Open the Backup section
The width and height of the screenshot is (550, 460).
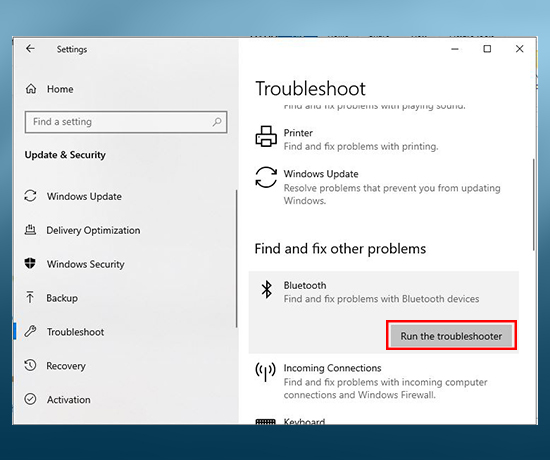[62, 298]
